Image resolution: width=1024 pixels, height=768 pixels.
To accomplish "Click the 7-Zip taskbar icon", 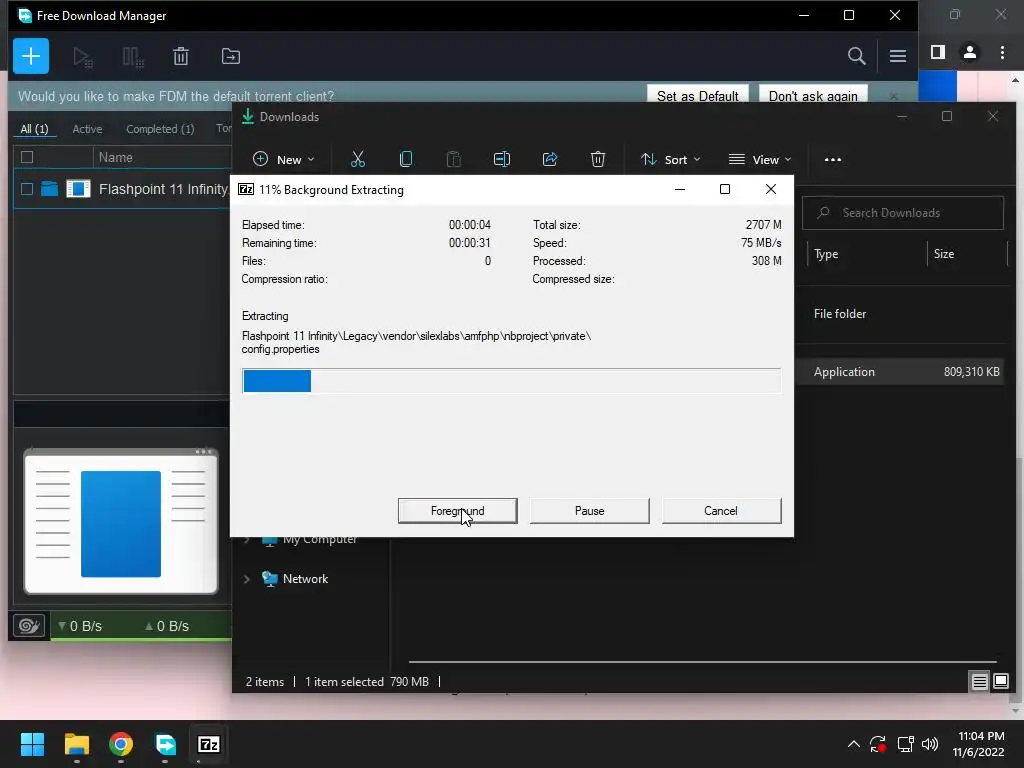I will point(209,744).
